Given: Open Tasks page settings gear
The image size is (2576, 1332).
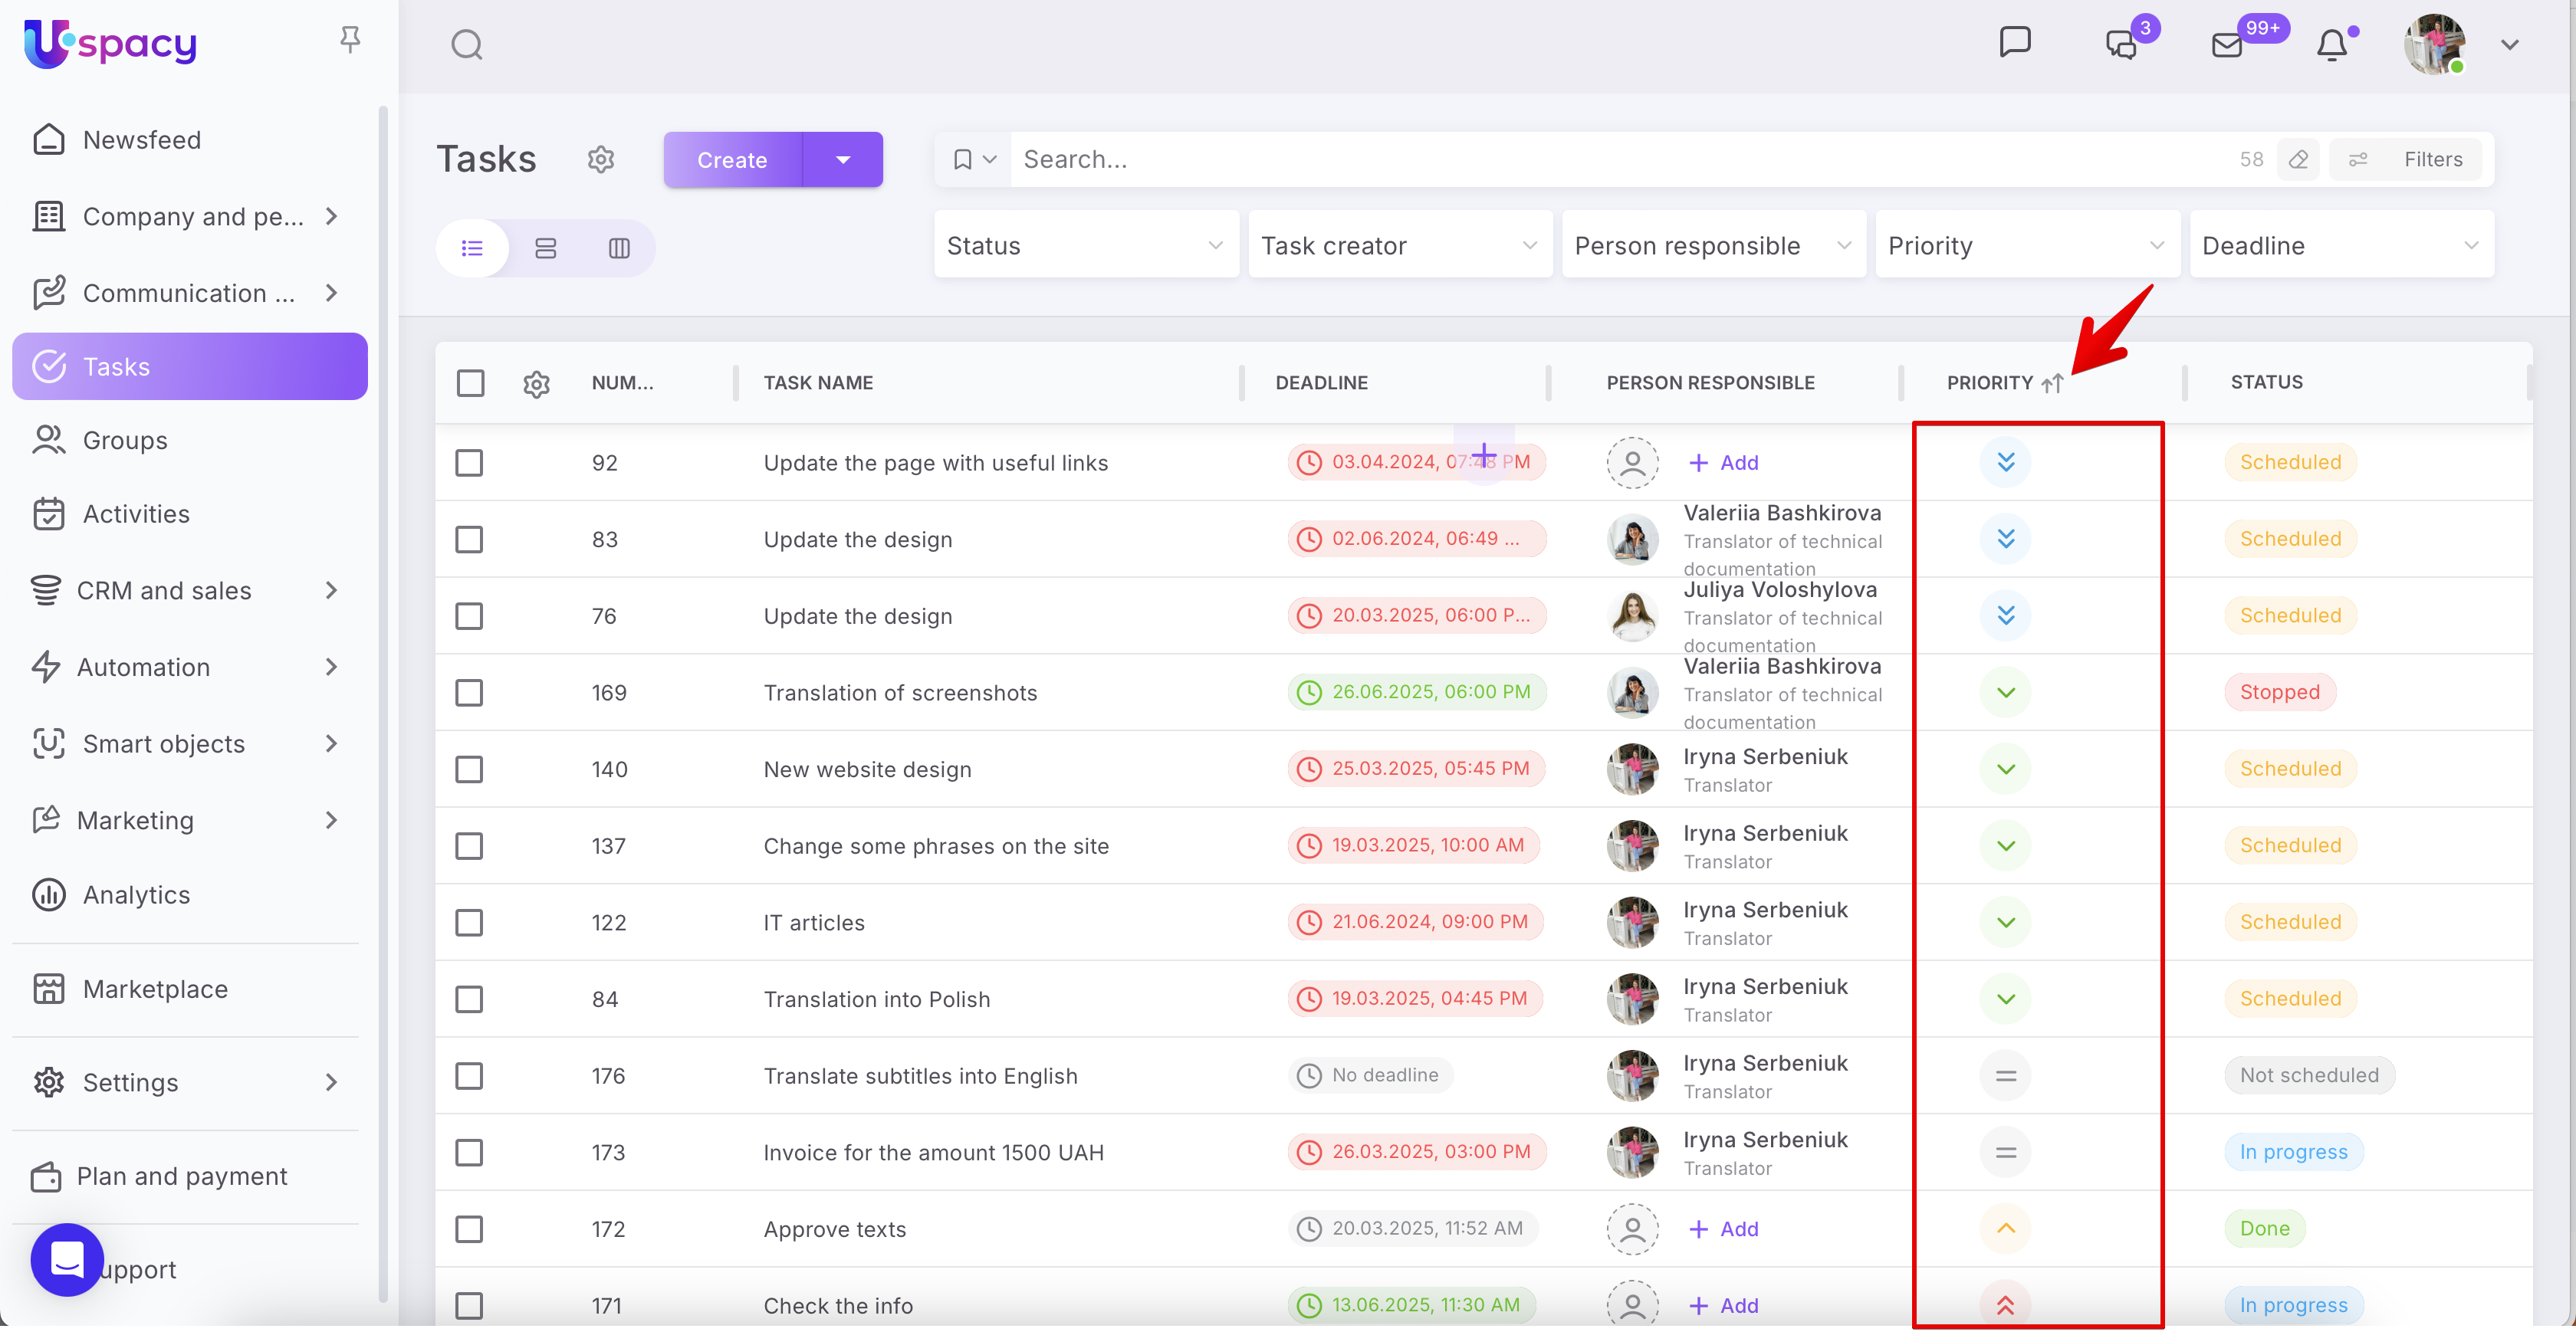Looking at the screenshot, I should pos(601,160).
